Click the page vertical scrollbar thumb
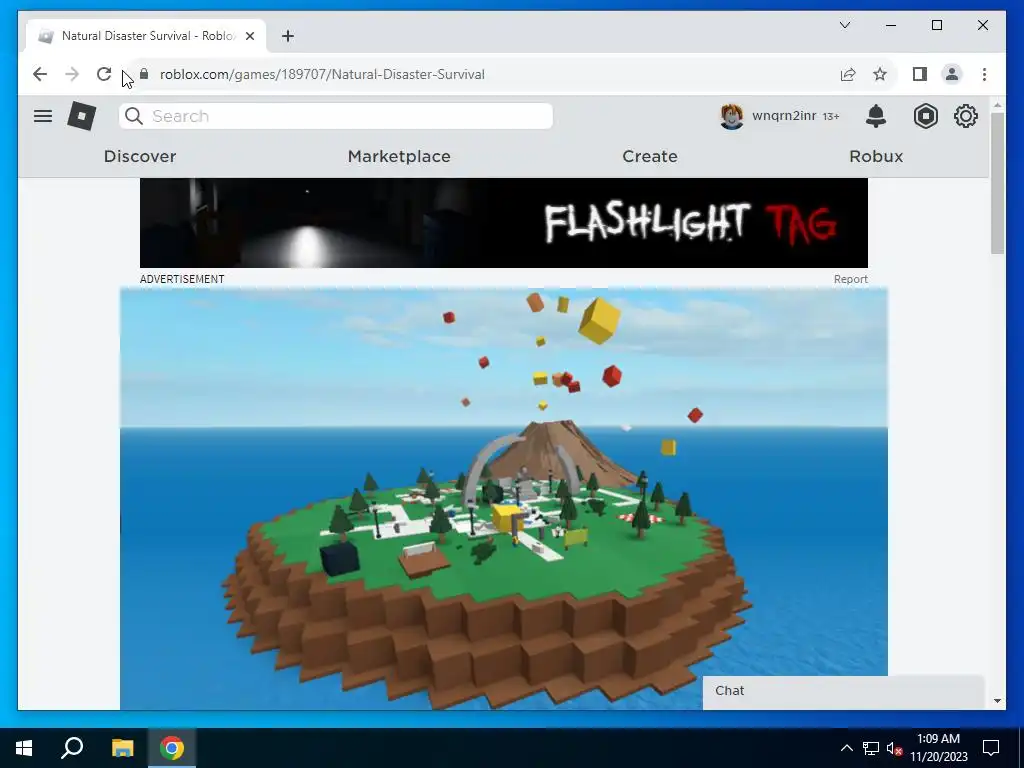Screen dimensions: 1024x768 pyautogui.click(x=997, y=183)
